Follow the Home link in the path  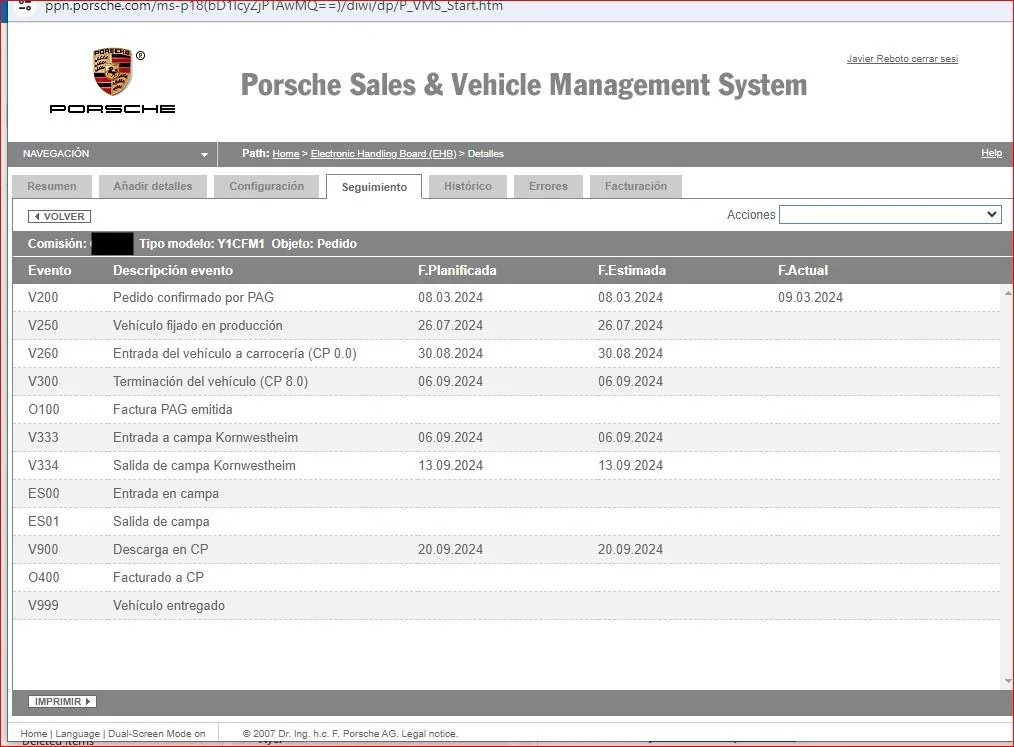286,154
